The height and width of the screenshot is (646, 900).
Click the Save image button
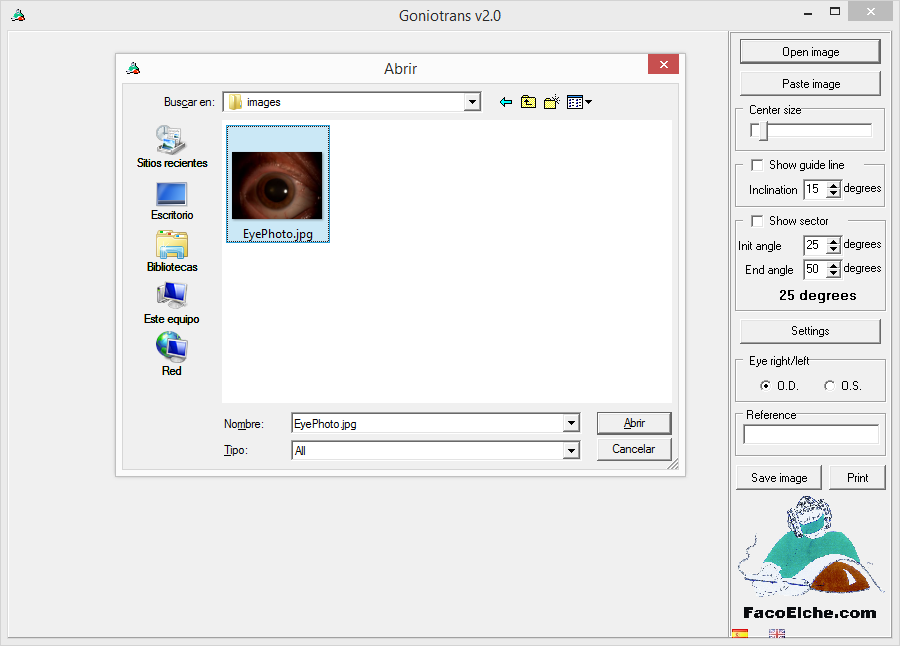(x=779, y=478)
